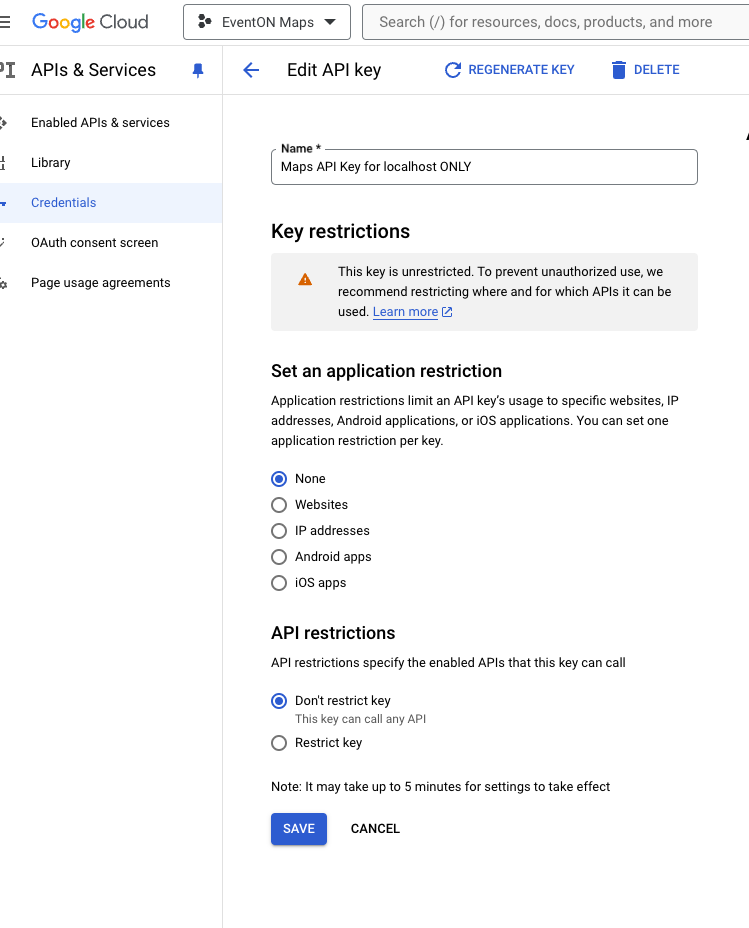Unpin APIs & Services with pin icon
Image resolution: width=749 pixels, height=928 pixels.
coord(198,70)
